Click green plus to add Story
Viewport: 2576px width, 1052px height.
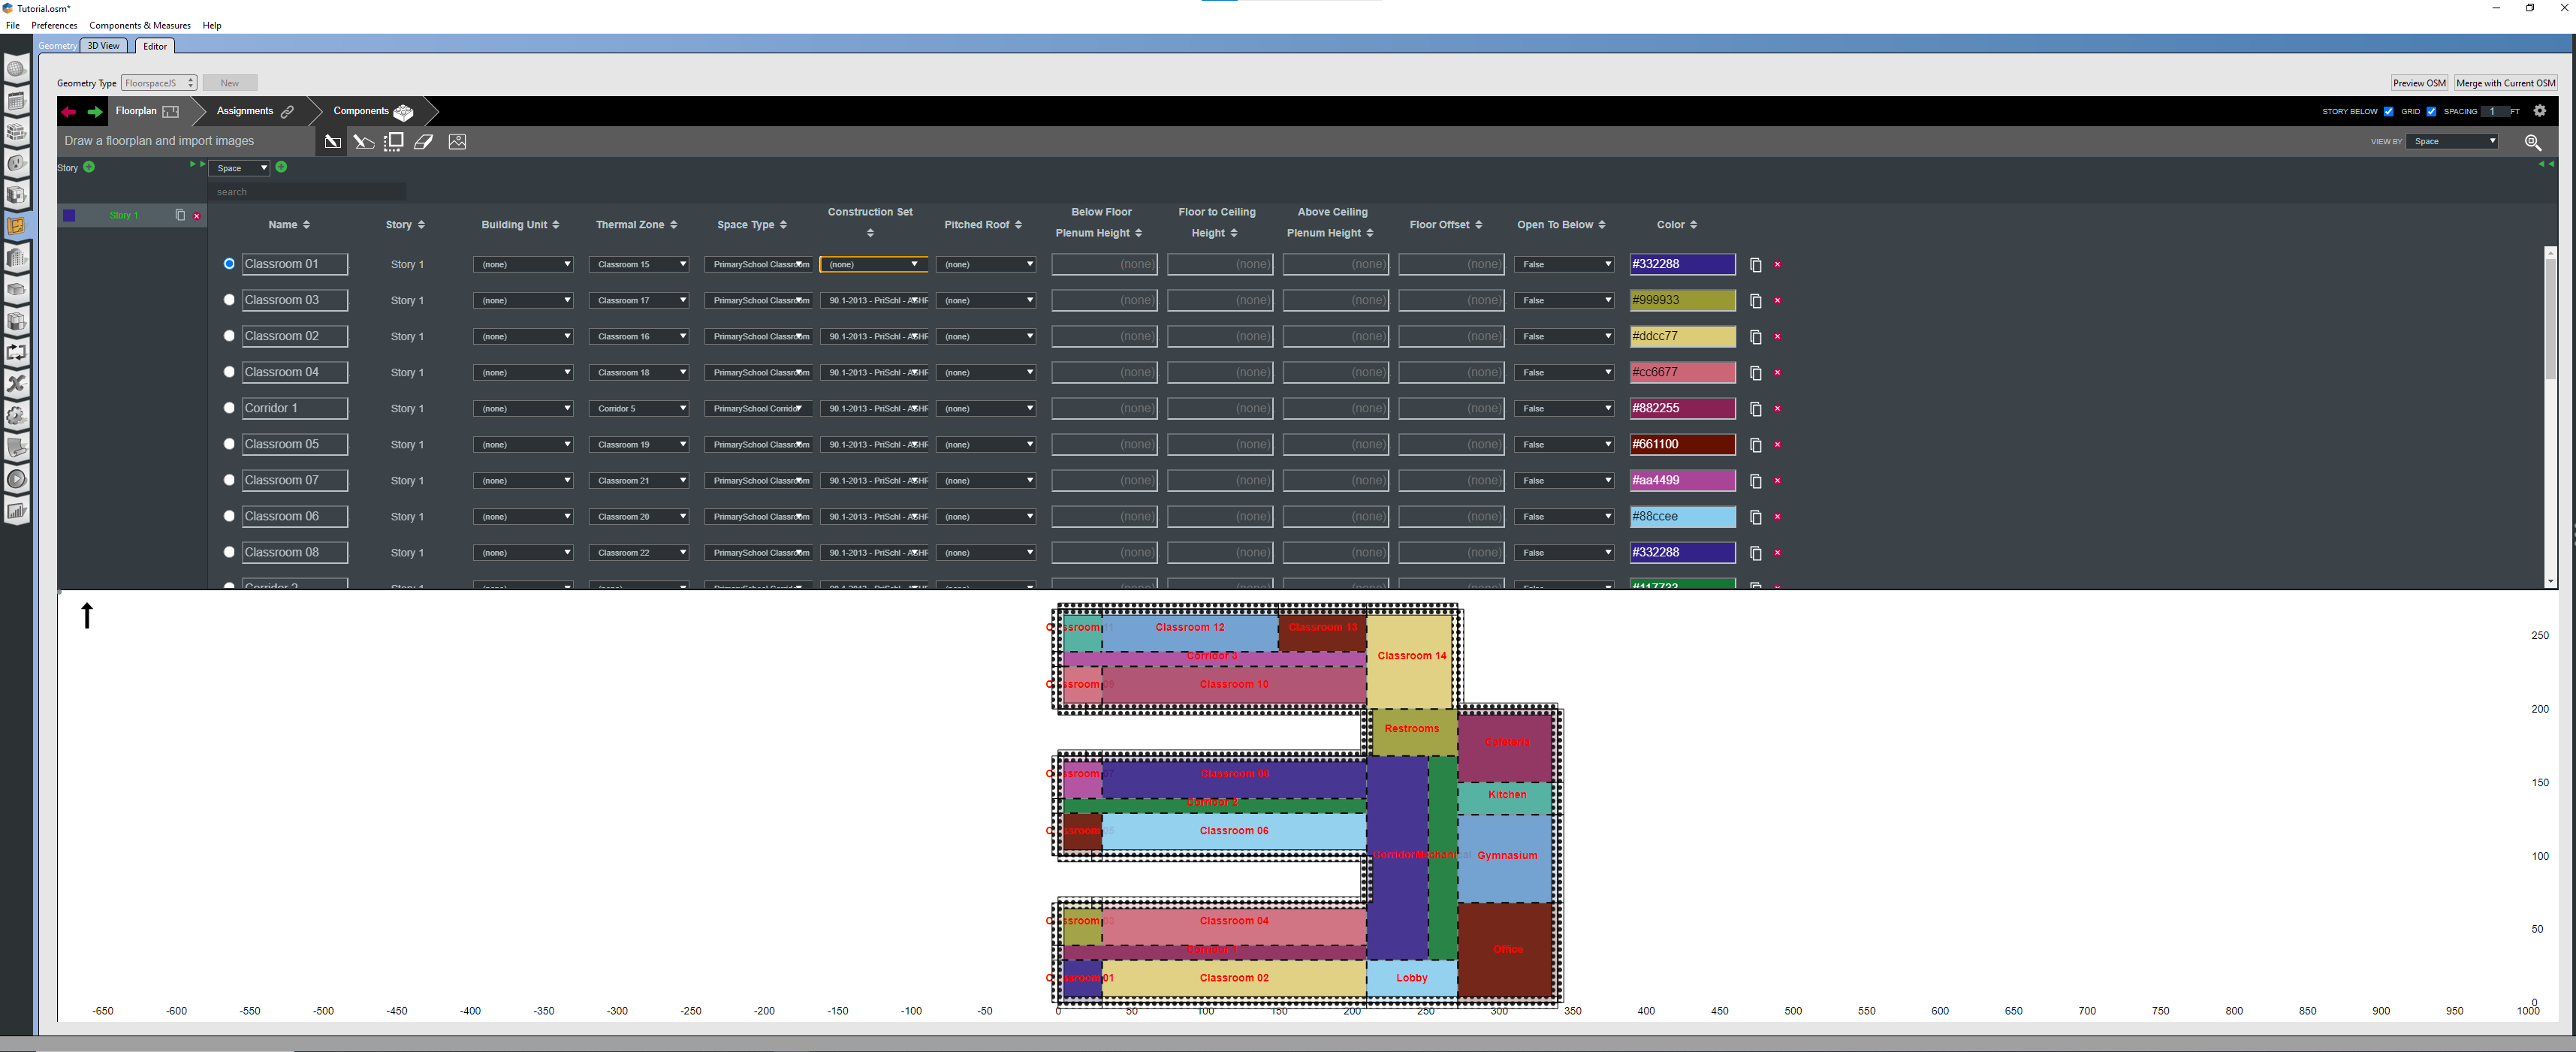tap(89, 167)
